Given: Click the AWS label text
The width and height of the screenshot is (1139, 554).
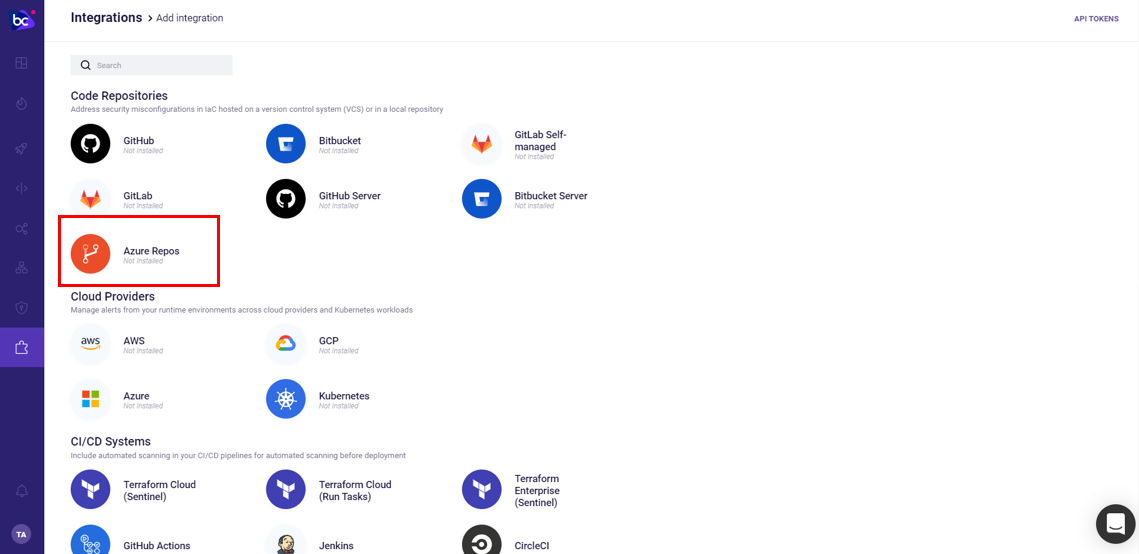Looking at the screenshot, I should (x=134, y=341).
